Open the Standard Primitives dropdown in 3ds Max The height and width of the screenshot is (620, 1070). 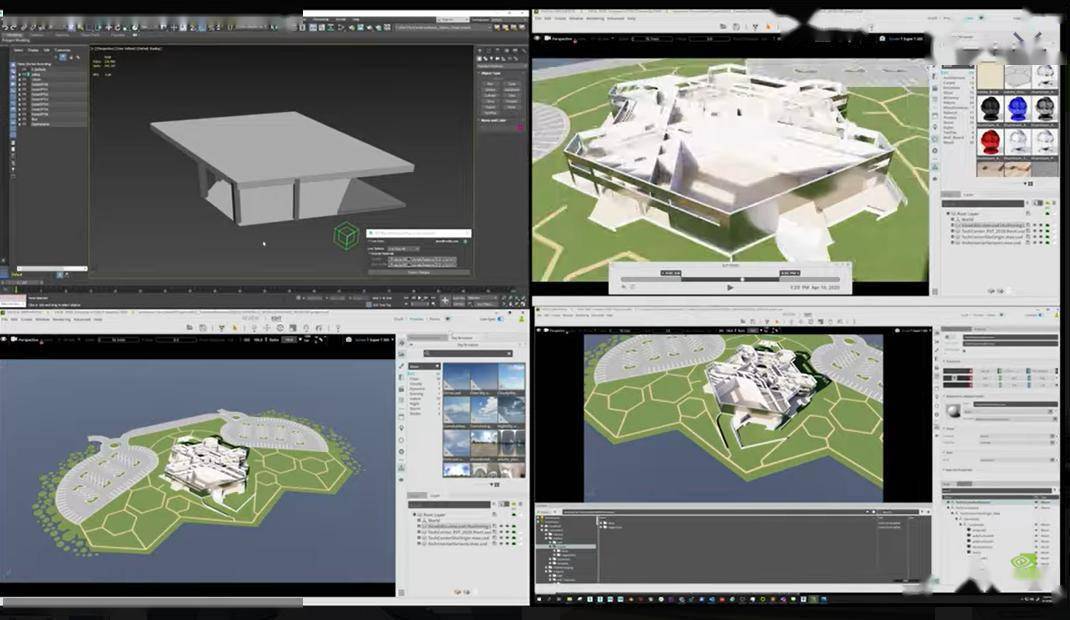[500, 66]
